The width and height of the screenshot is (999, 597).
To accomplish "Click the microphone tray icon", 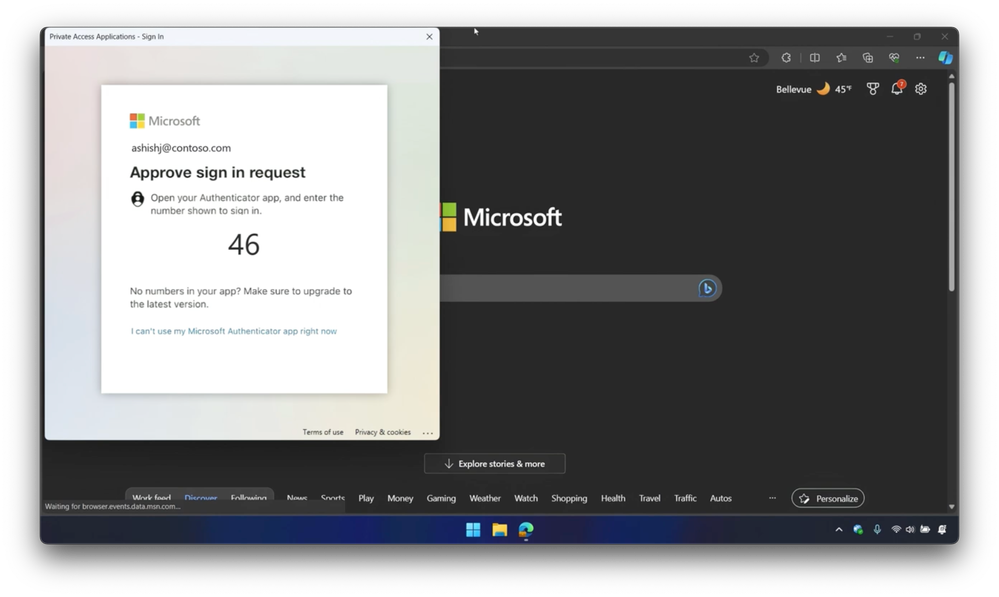I will 877,529.
